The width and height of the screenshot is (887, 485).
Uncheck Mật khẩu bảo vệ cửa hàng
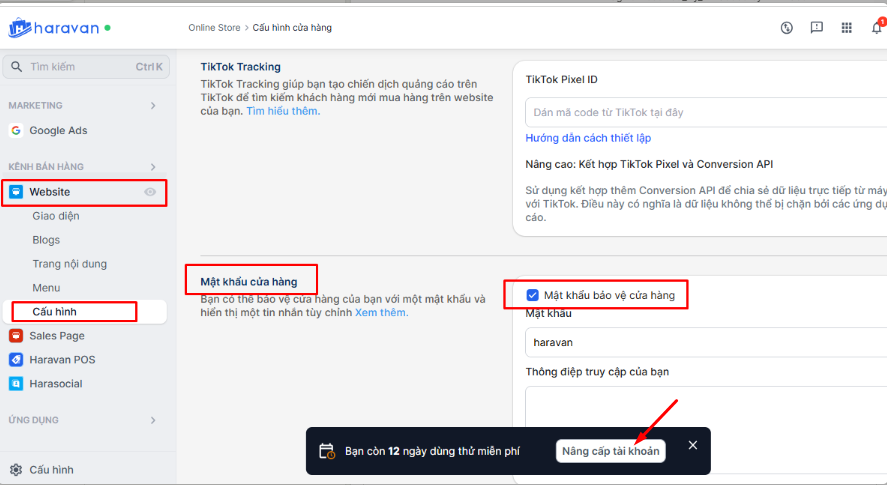(532, 295)
